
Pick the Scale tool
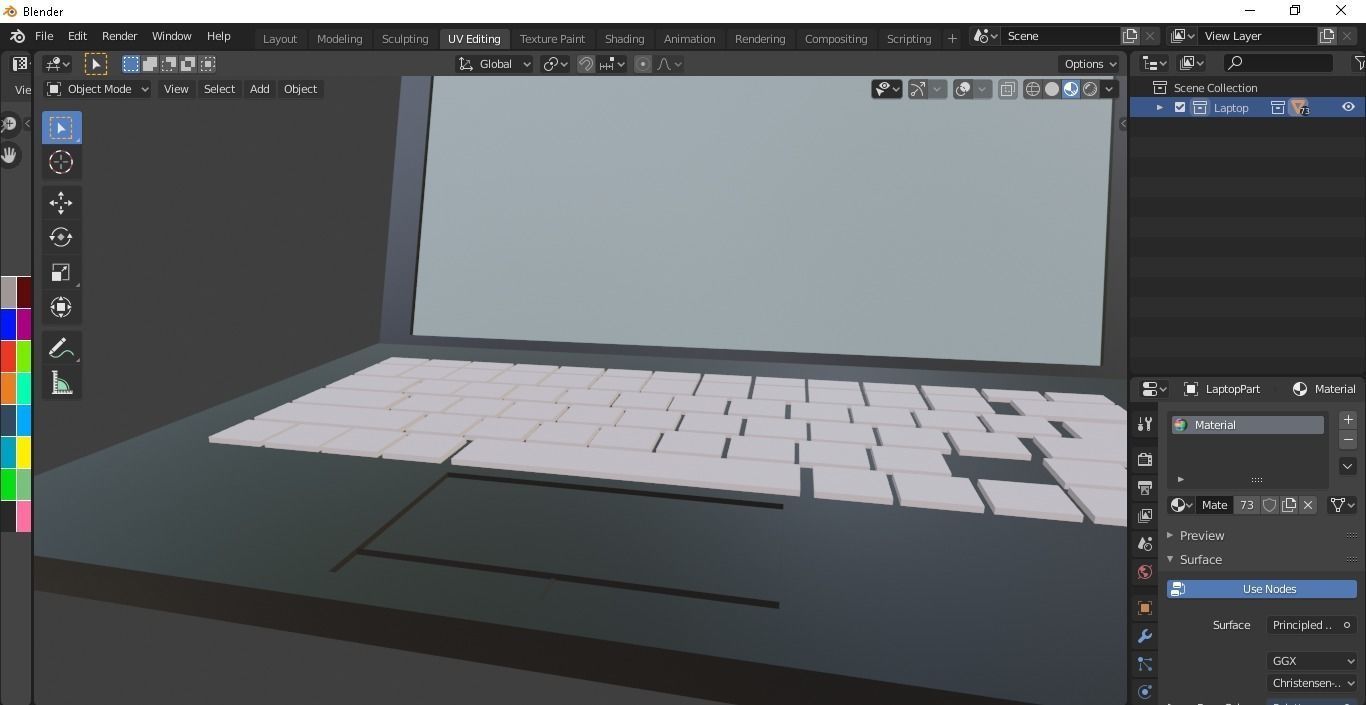(61, 273)
